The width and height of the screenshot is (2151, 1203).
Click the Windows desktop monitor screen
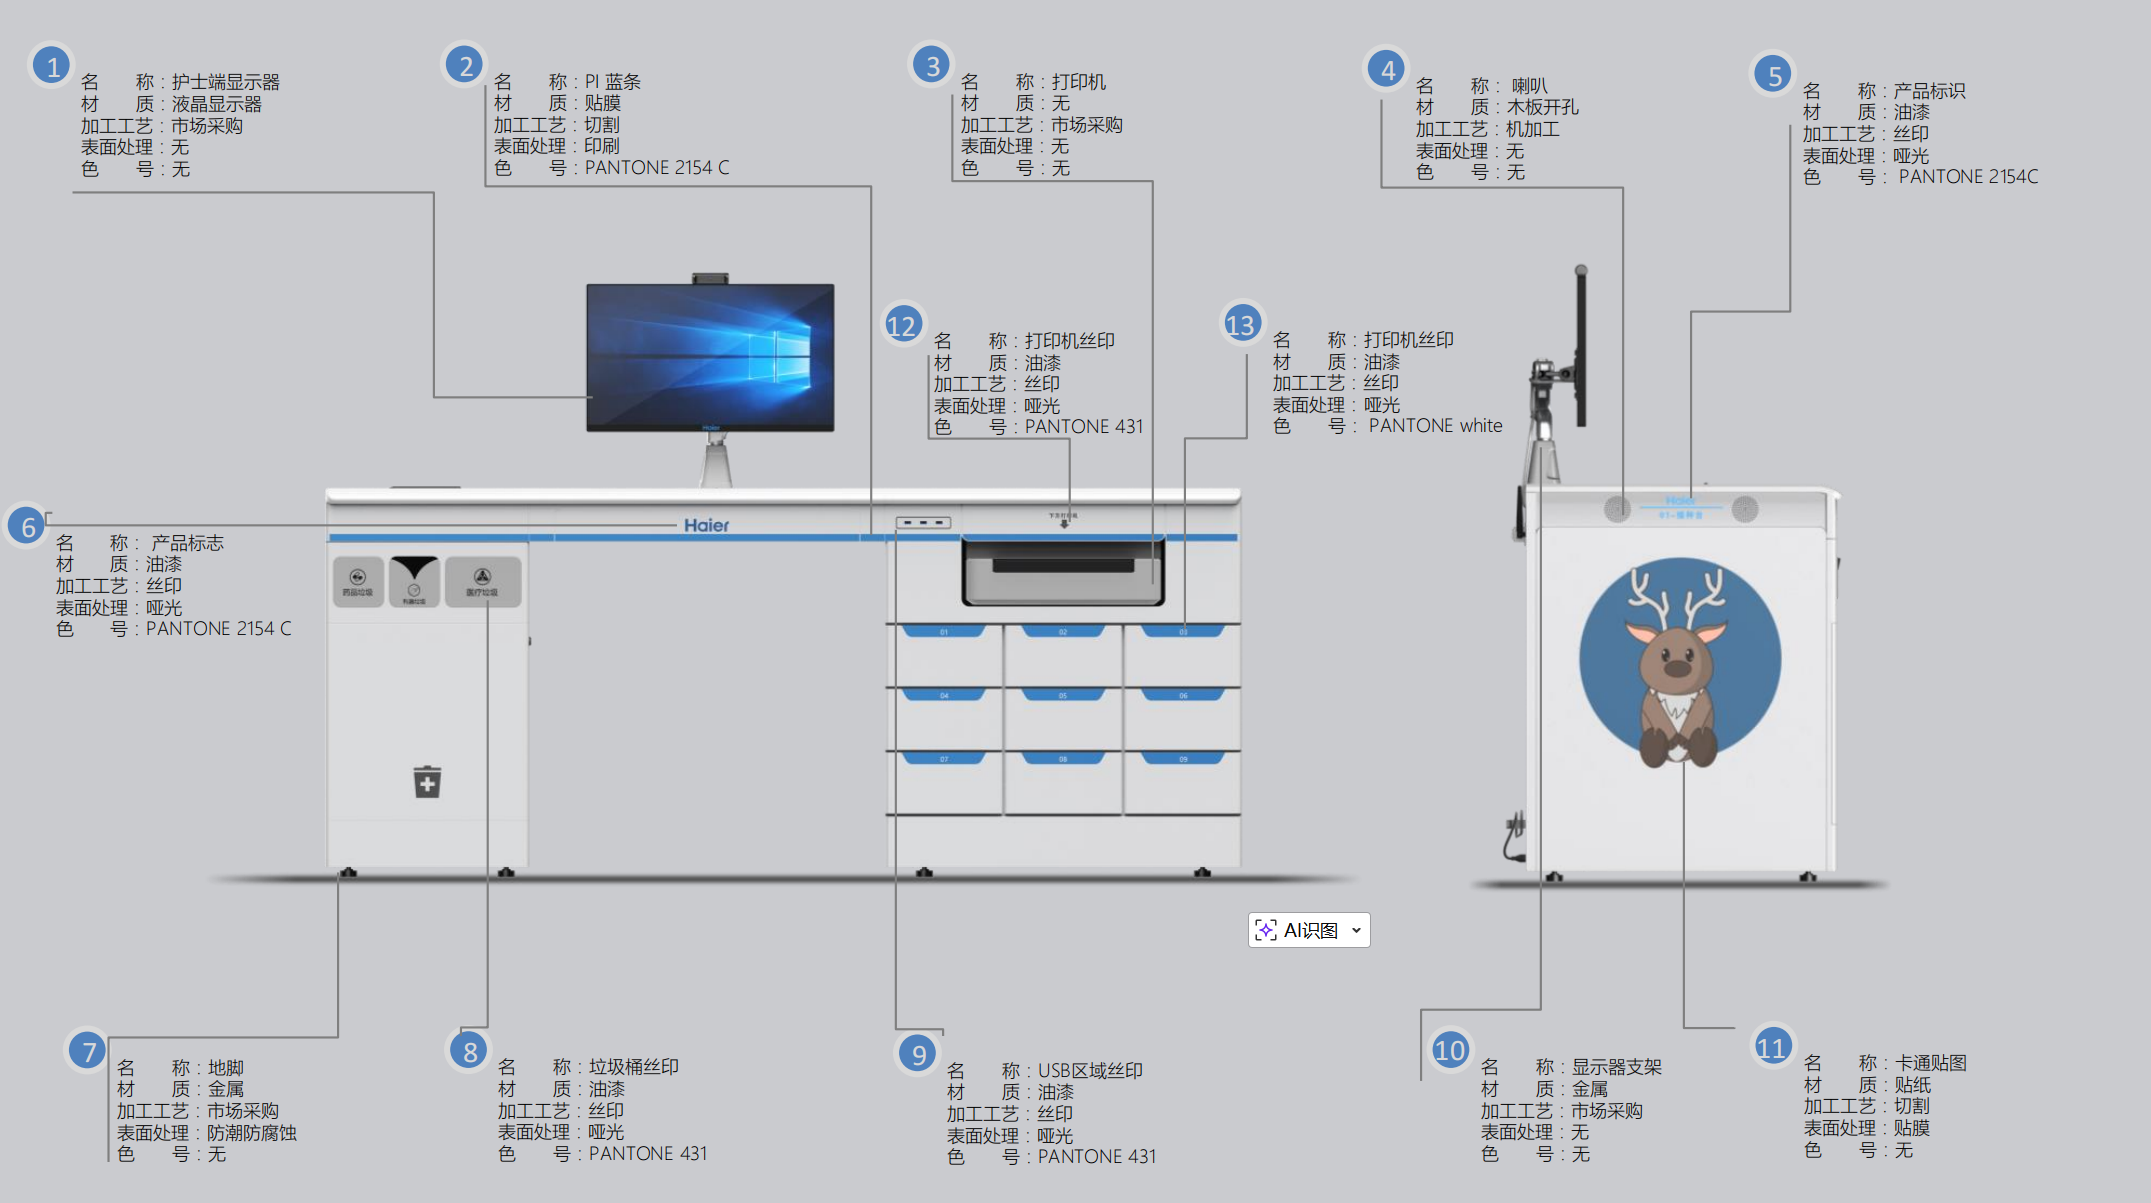pyautogui.click(x=710, y=355)
